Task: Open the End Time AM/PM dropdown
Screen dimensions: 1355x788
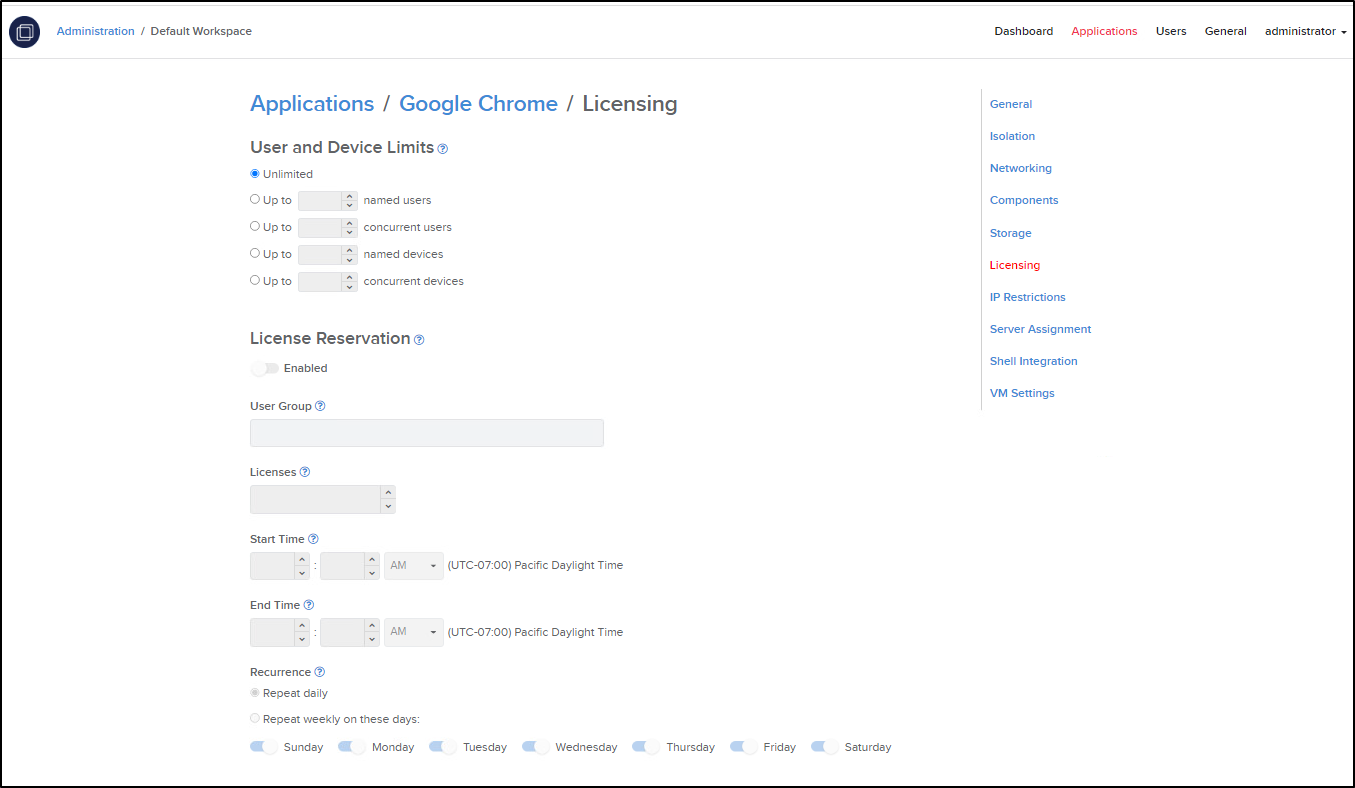Action: pos(414,632)
